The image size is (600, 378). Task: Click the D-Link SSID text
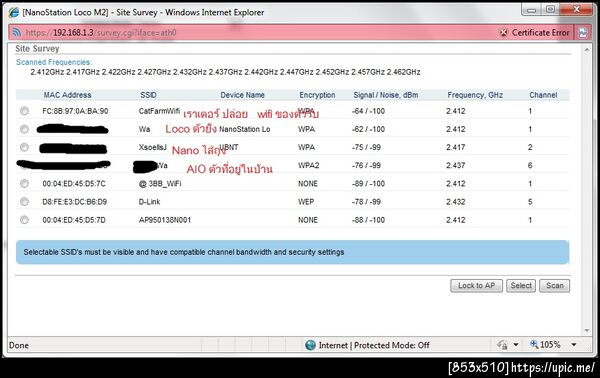(150, 202)
